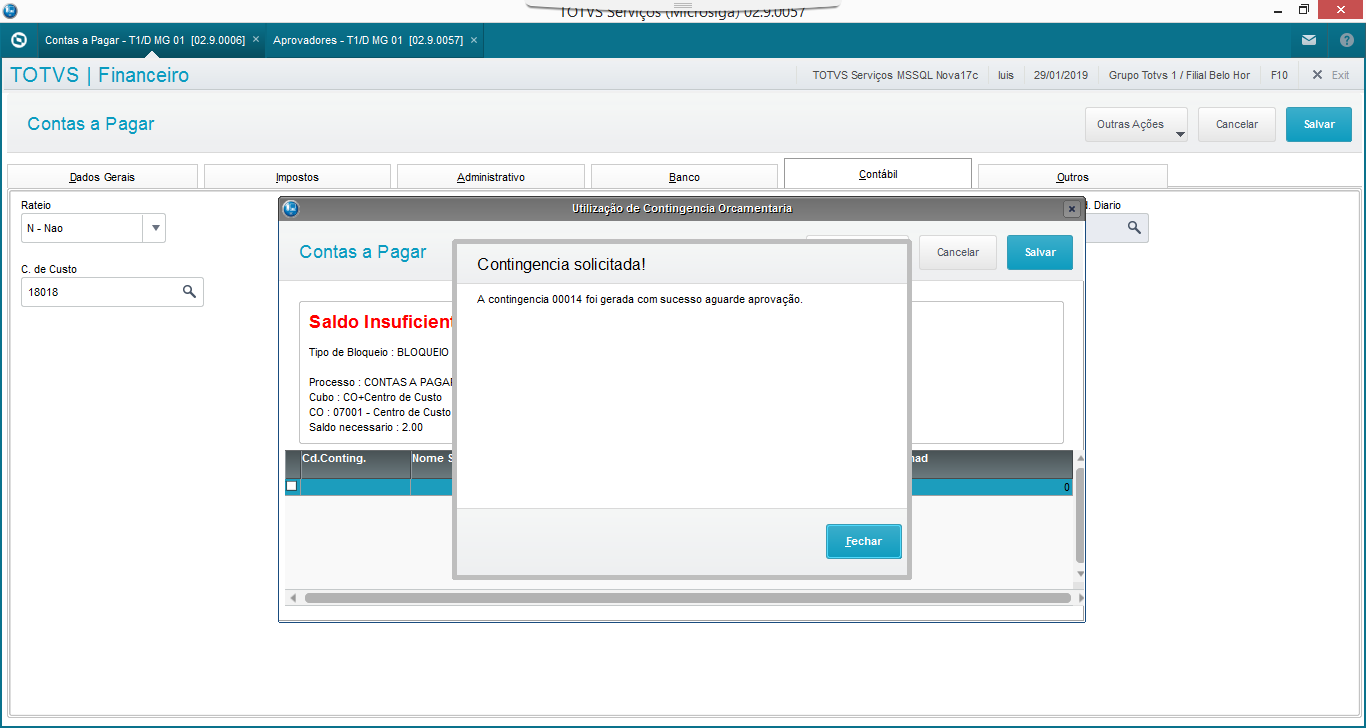Open the Impostos tab
1366x728 pixels.
(297, 177)
